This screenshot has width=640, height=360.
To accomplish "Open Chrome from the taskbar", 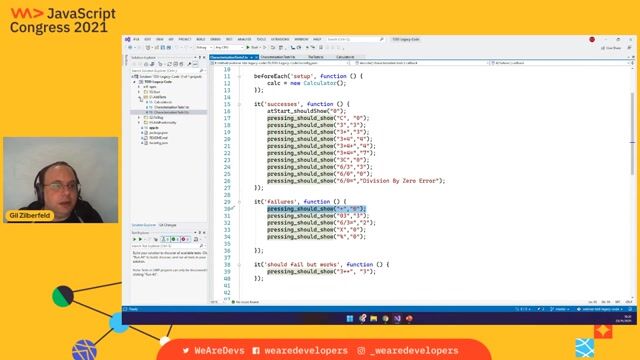I will pos(385,318).
